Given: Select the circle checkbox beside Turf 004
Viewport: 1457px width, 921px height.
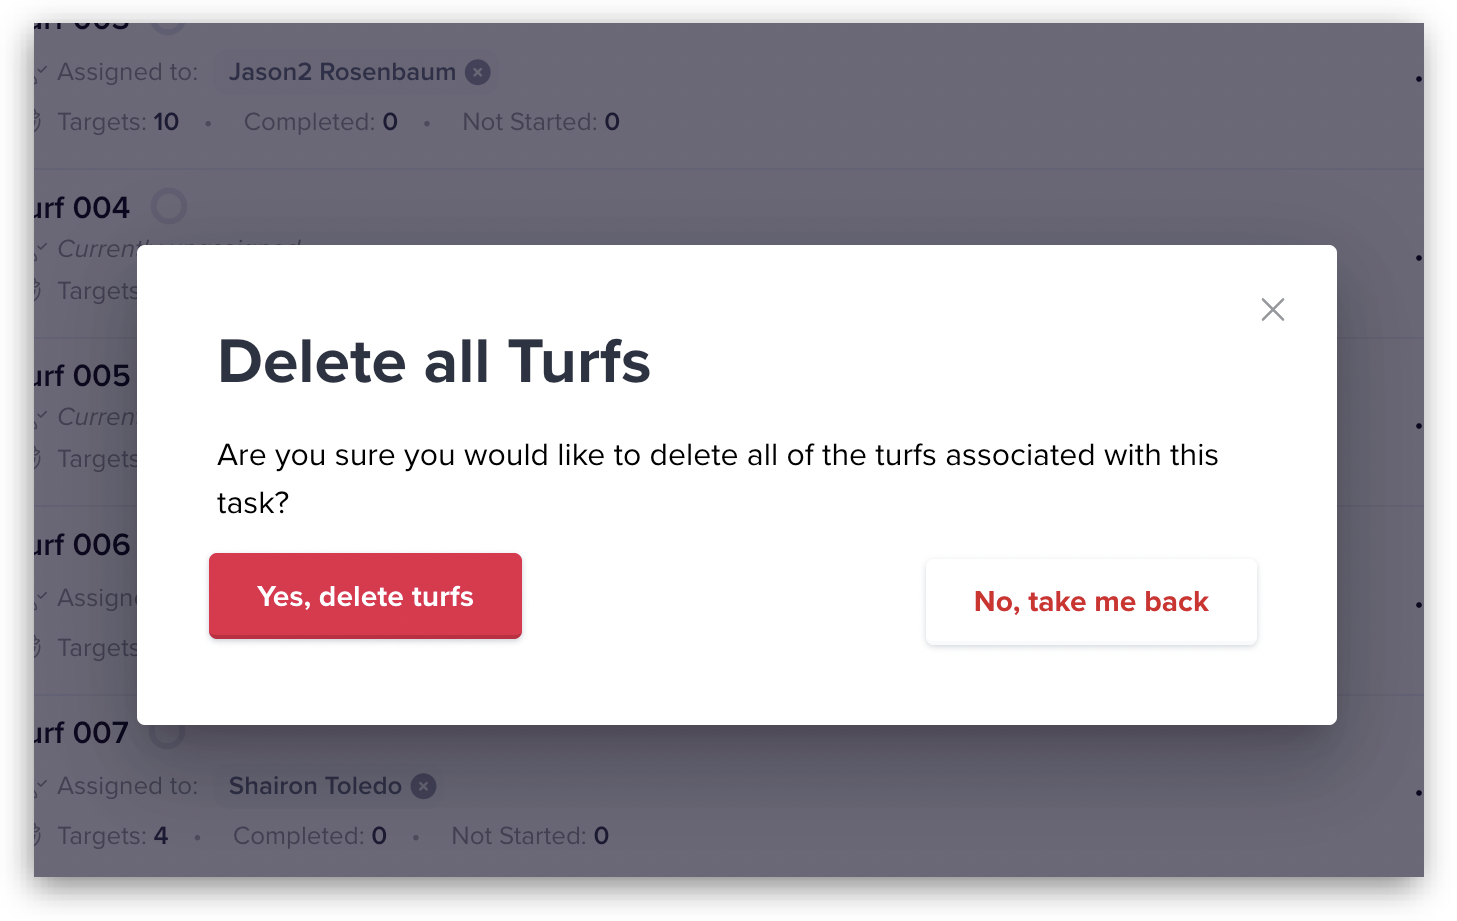Looking at the screenshot, I should pos(168,206).
